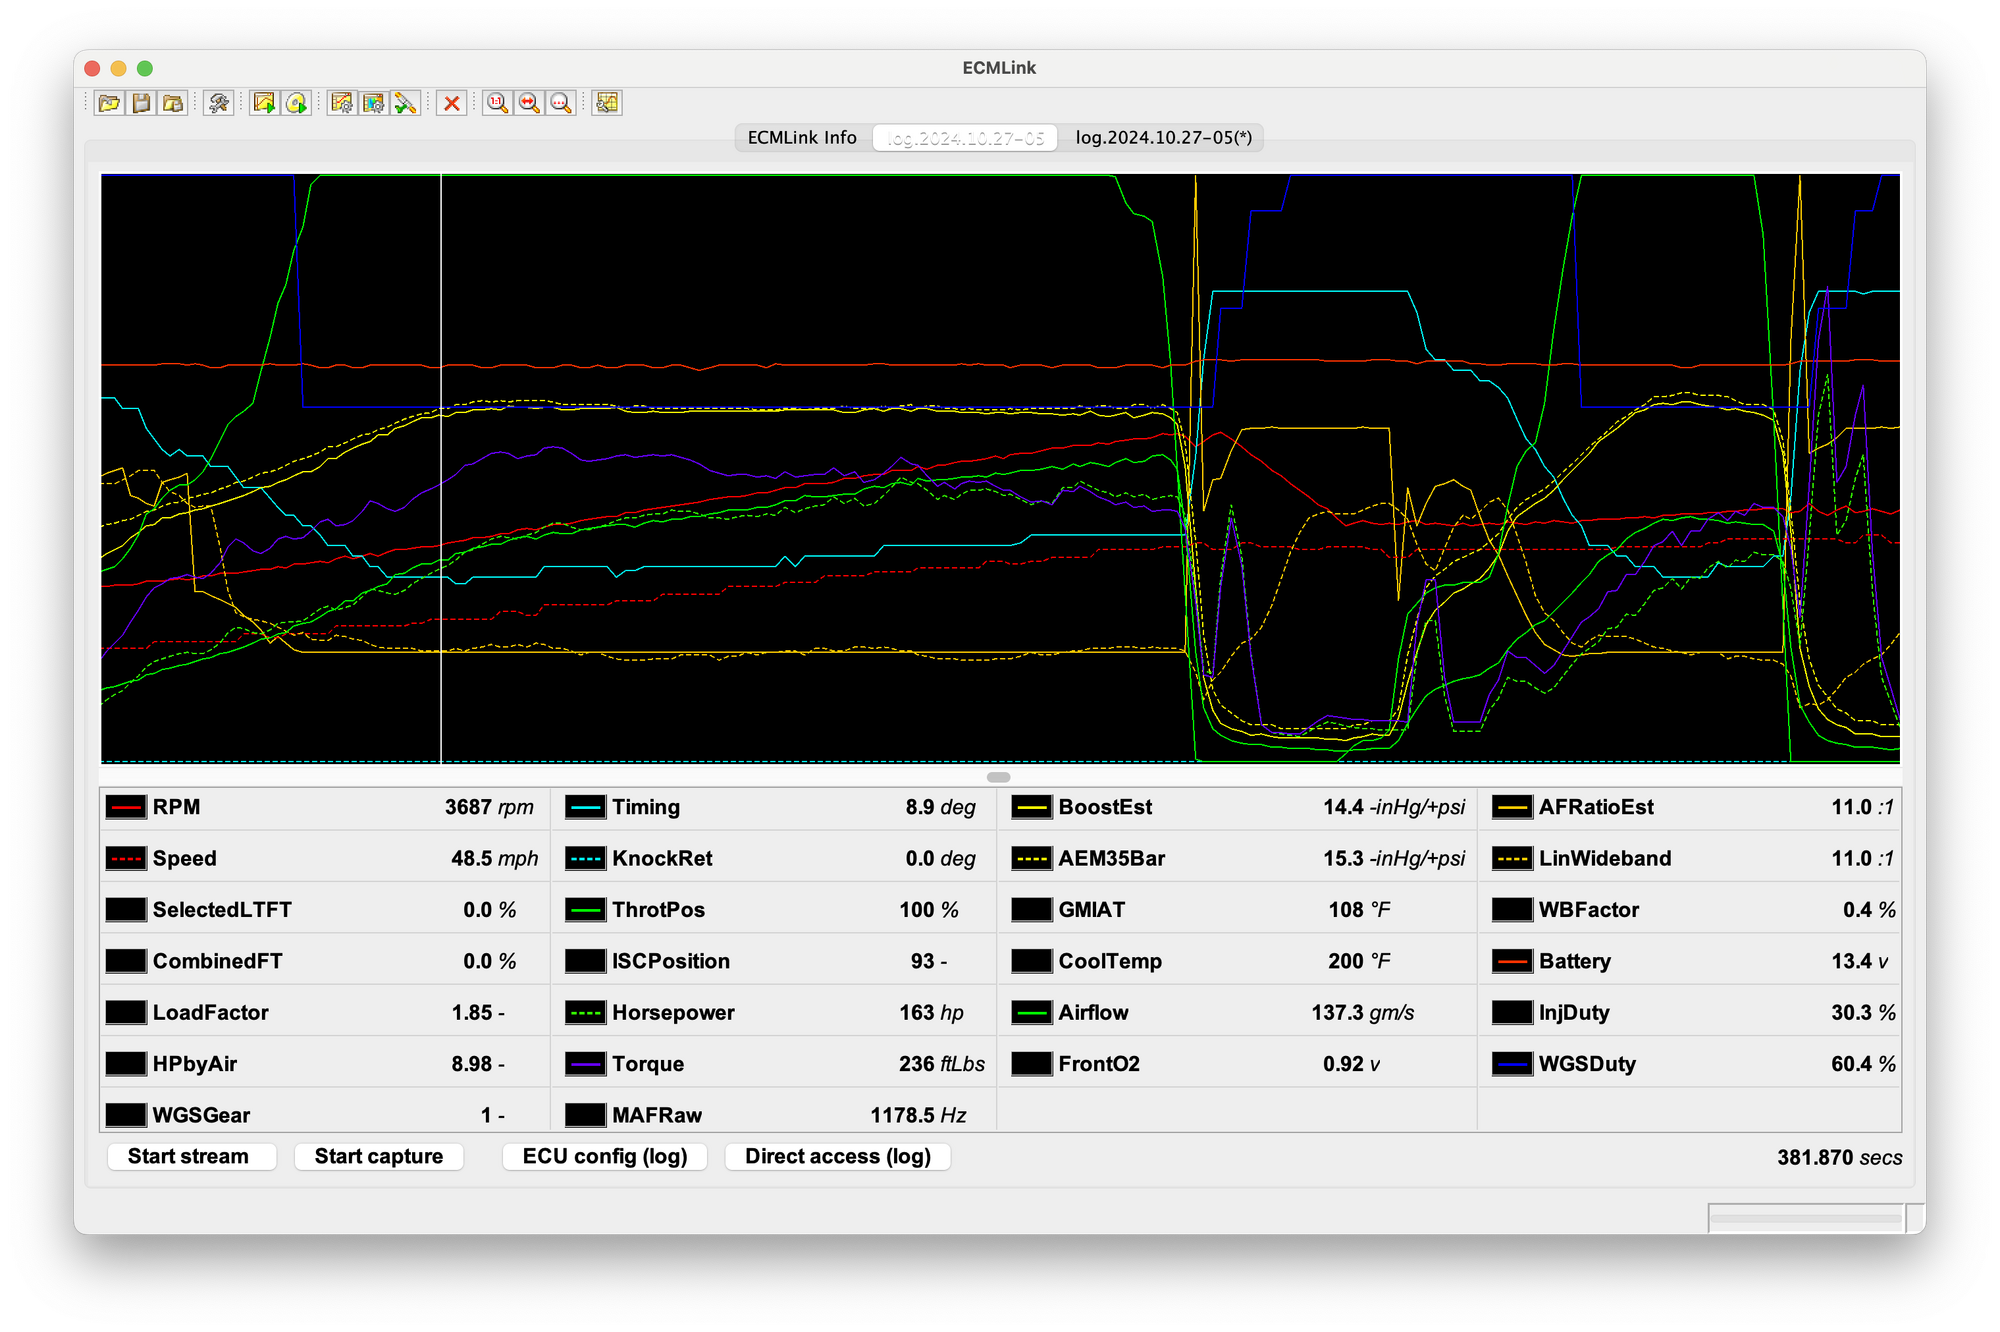Click the graph splitter handle below the chart
The height and width of the screenshot is (1332, 2000).
(998, 777)
